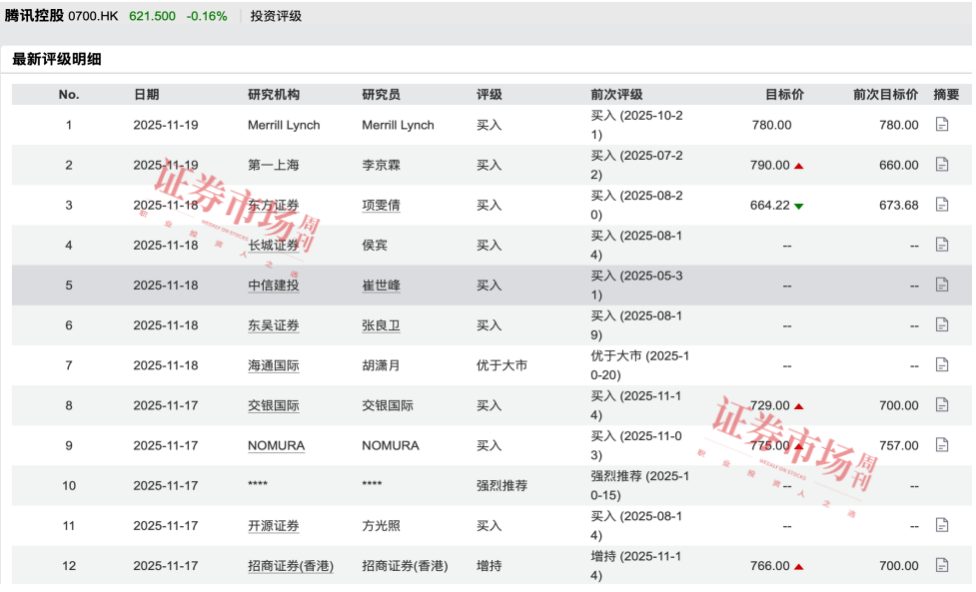
Task: Open researcher link 崔世峰
Action: [x=380, y=285]
